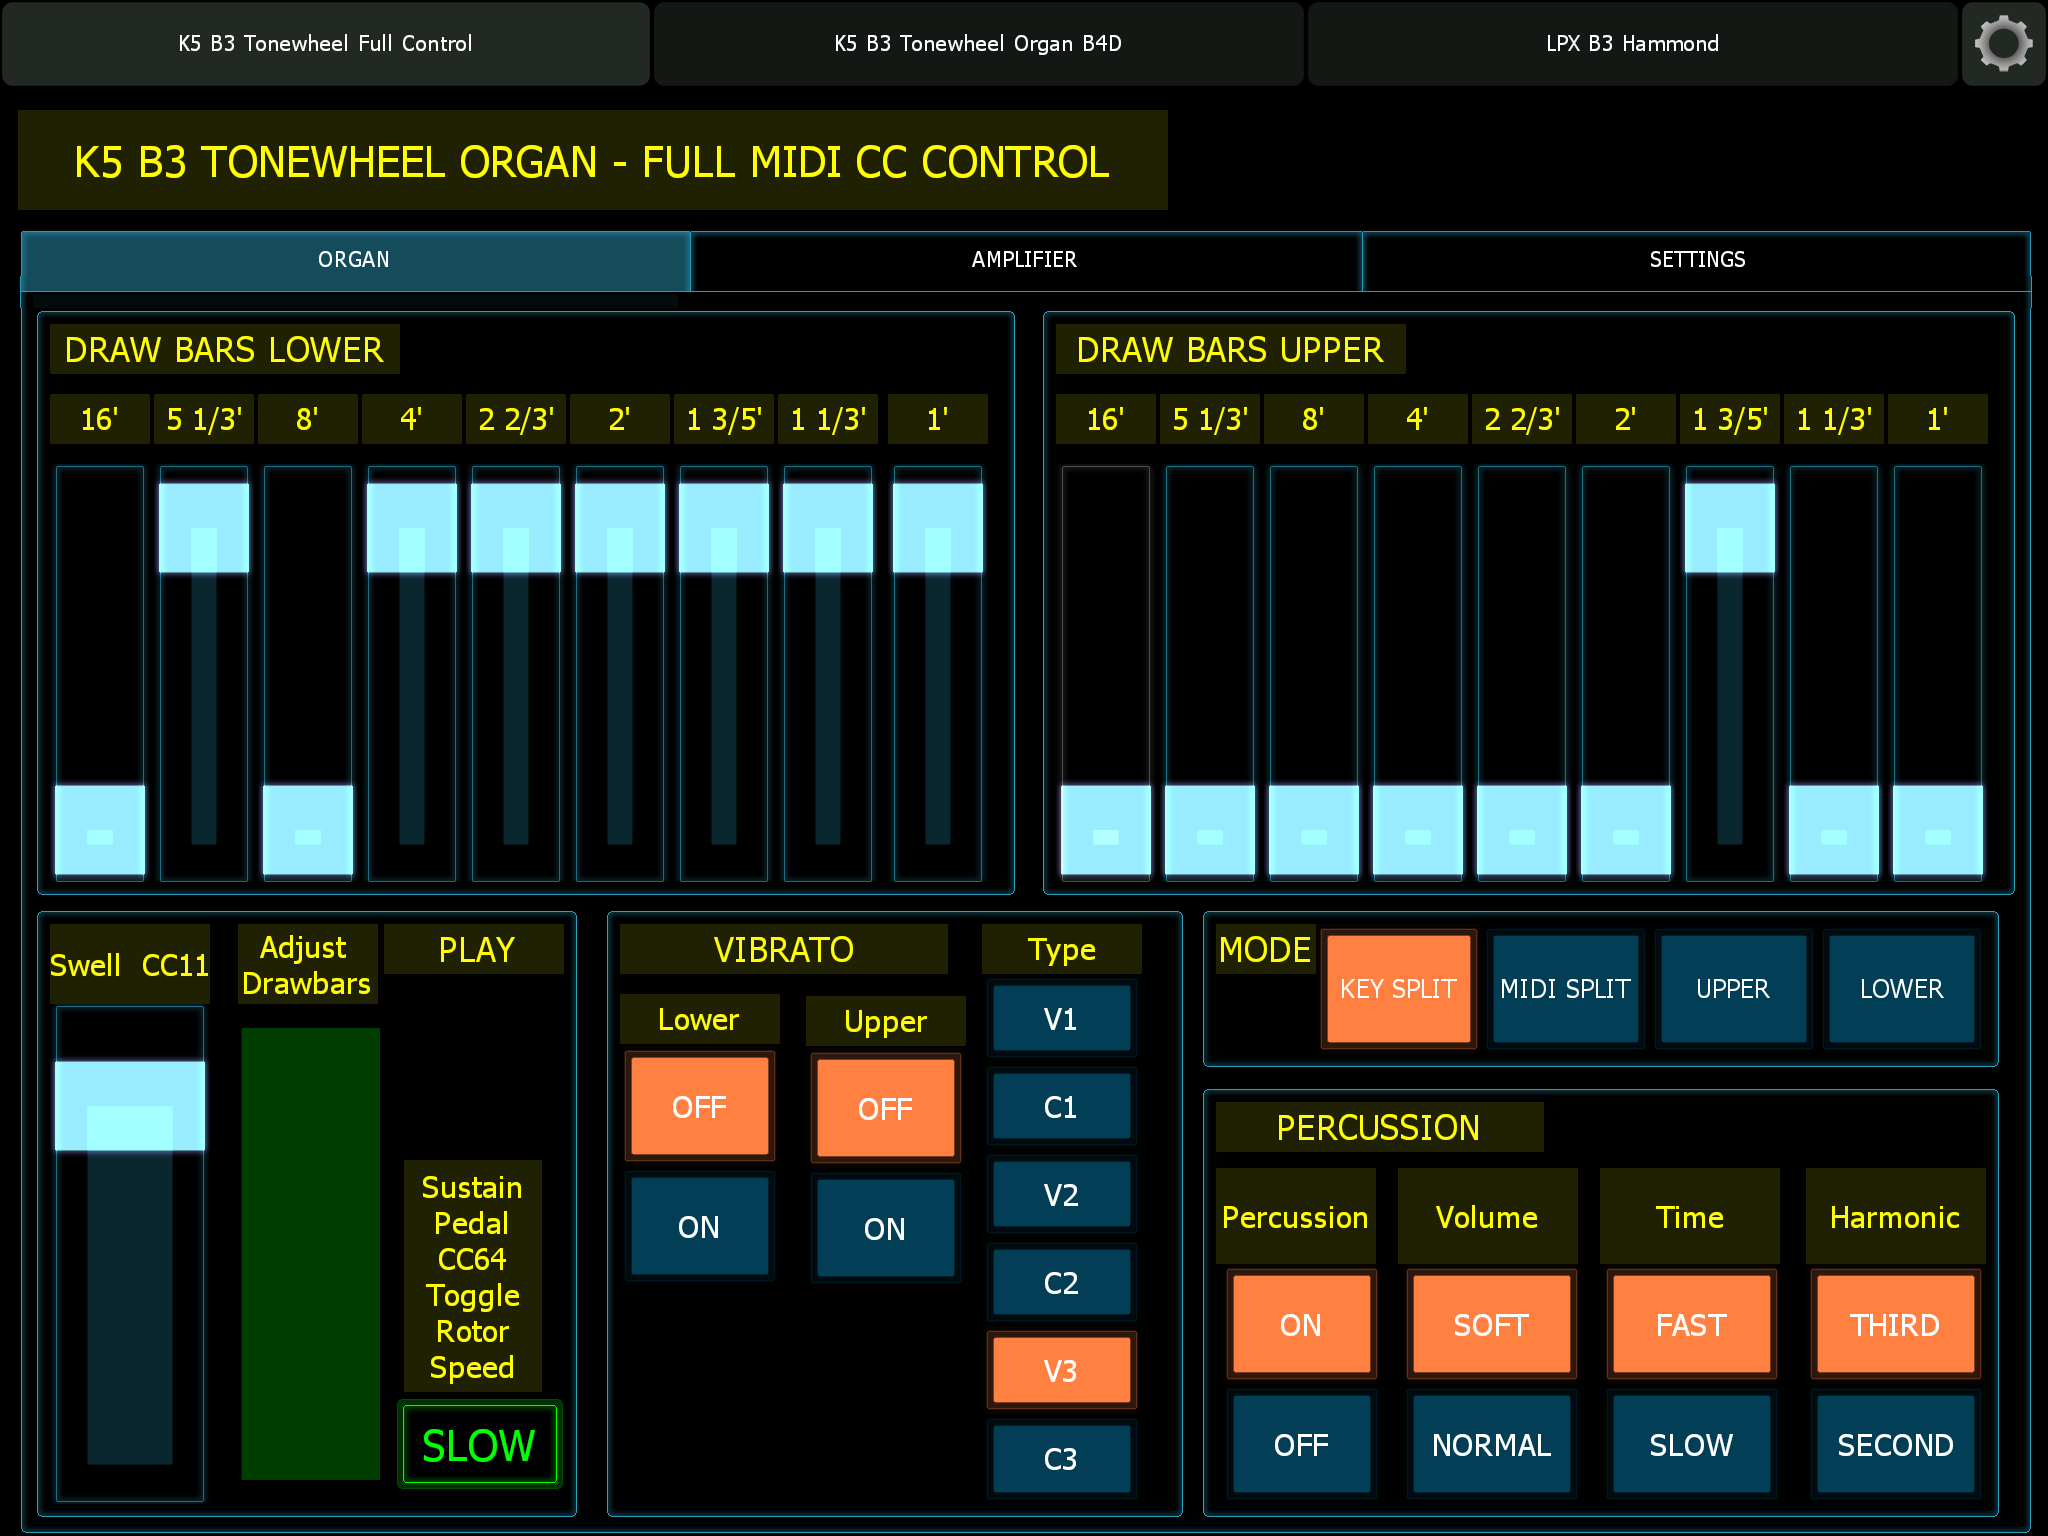This screenshot has width=2048, height=1536.
Task: Click upper drawbar 2 2/3' slider handle
Action: coord(1522,830)
